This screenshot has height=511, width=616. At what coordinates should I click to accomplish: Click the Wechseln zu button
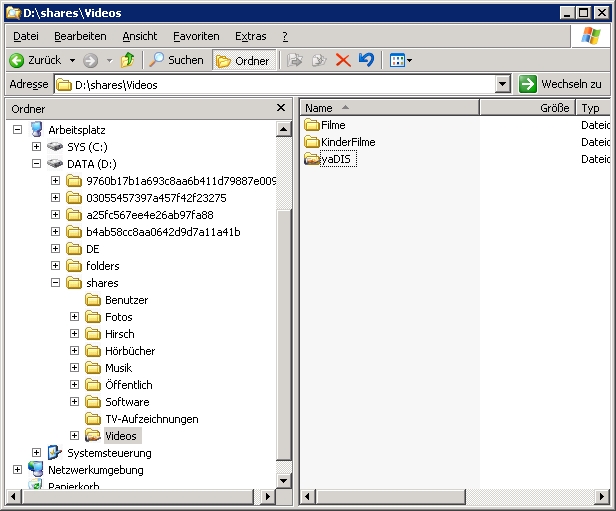(x=562, y=84)
